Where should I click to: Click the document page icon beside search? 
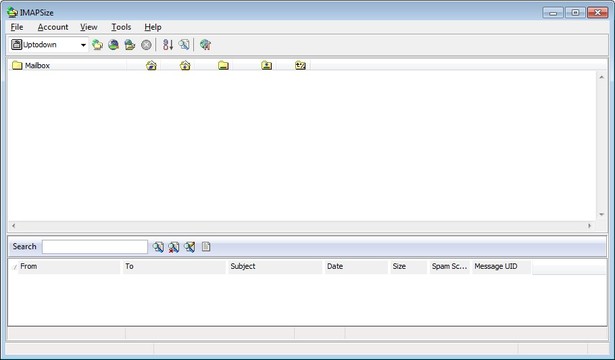pyautogui.click(x=206, y=247)
